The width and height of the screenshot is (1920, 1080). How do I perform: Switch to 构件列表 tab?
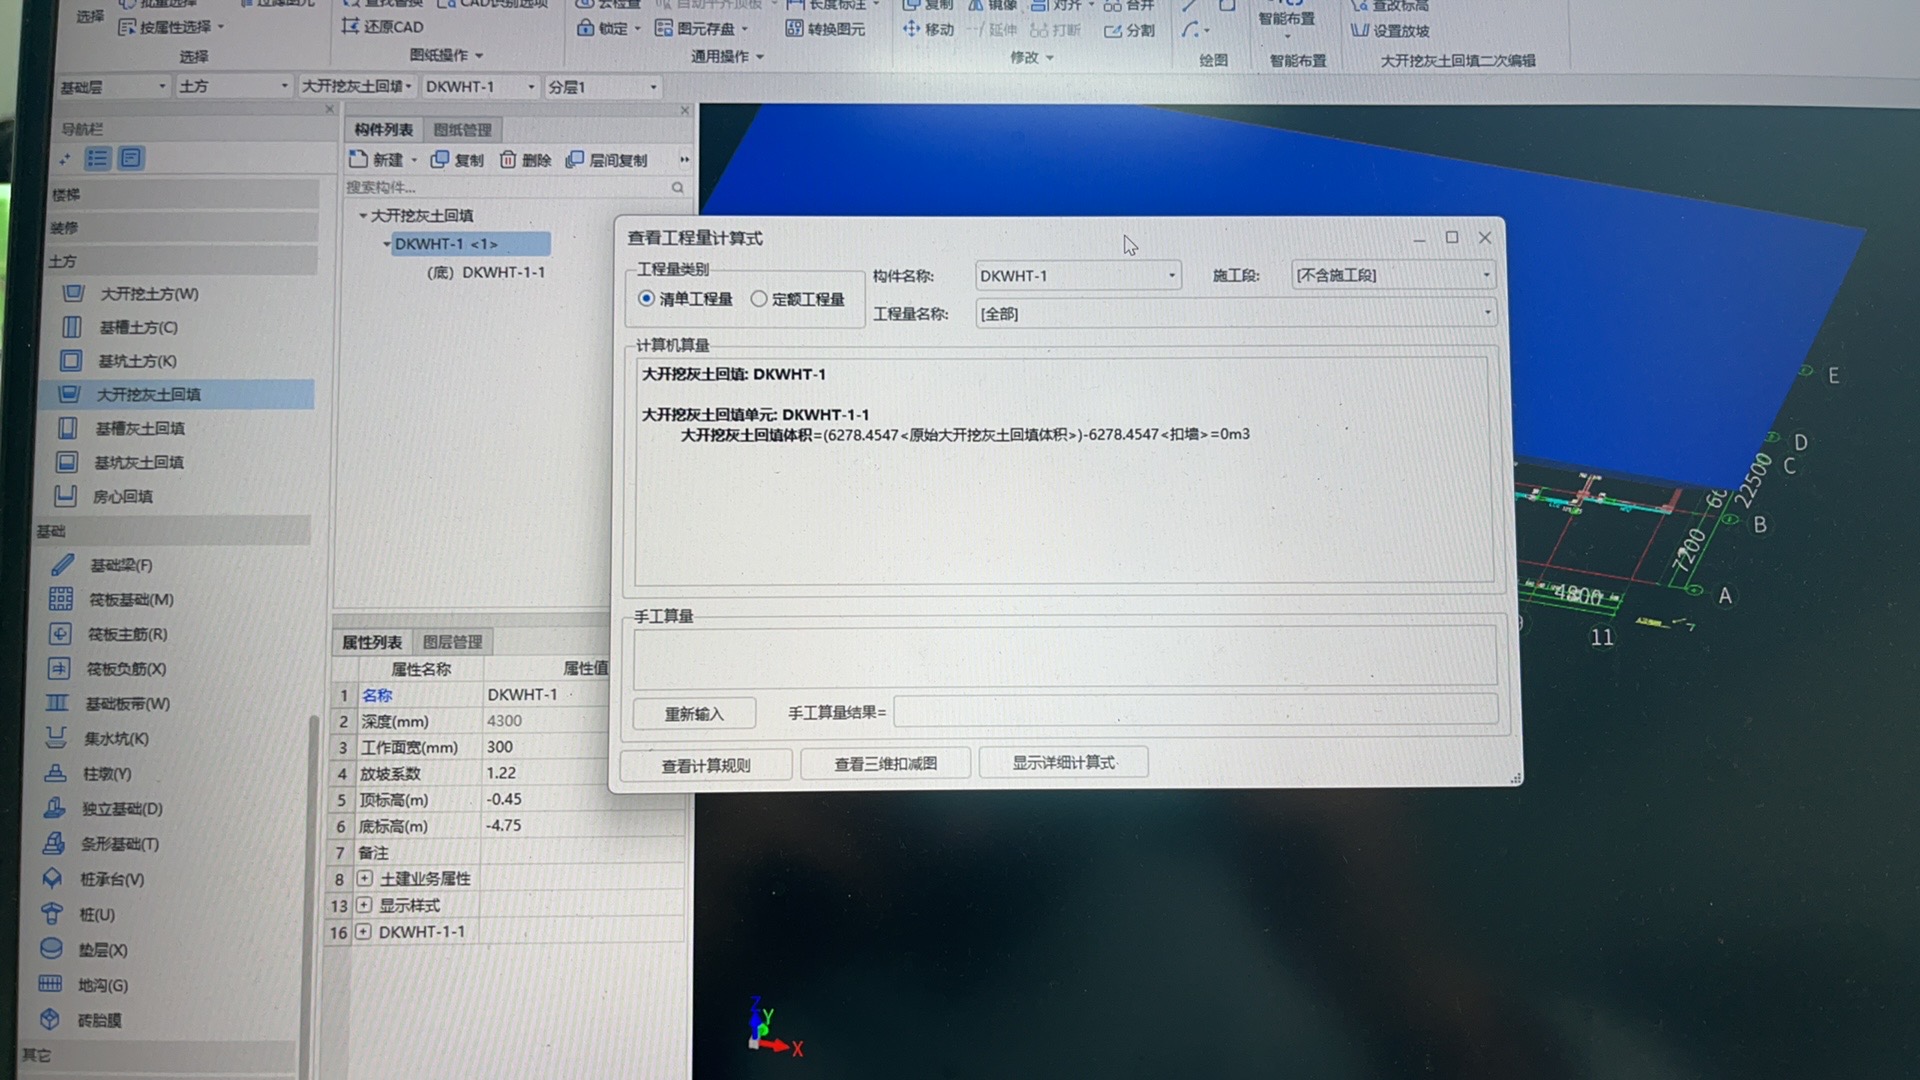tap(383, 130)
